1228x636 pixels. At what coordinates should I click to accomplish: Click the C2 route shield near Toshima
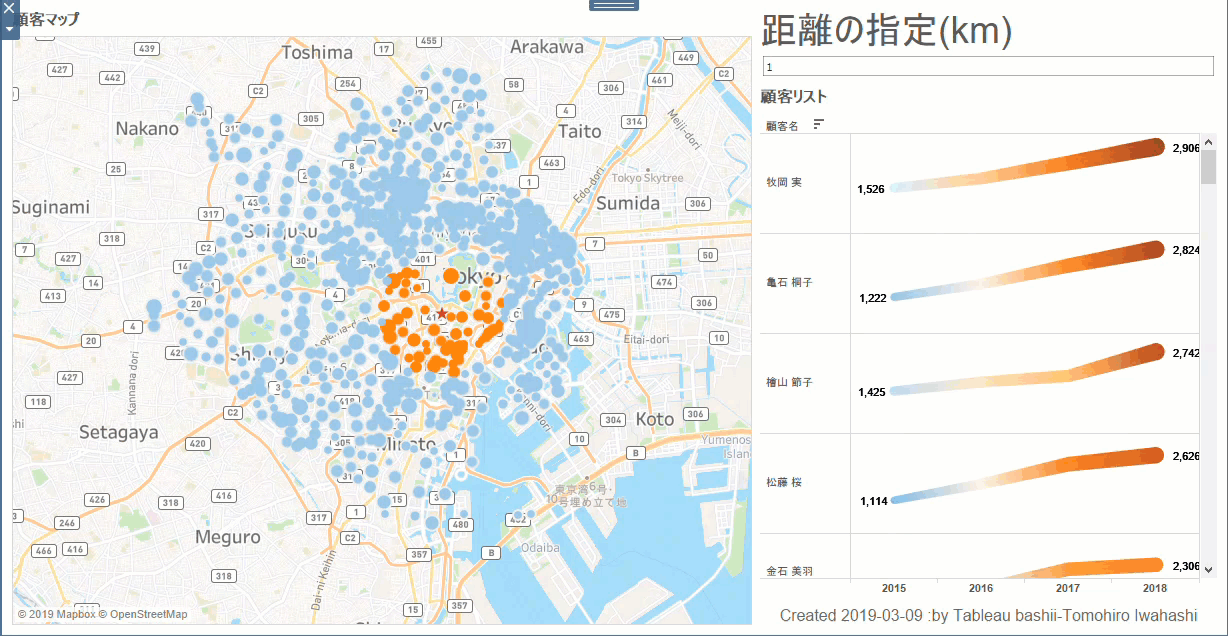point(257,91)
